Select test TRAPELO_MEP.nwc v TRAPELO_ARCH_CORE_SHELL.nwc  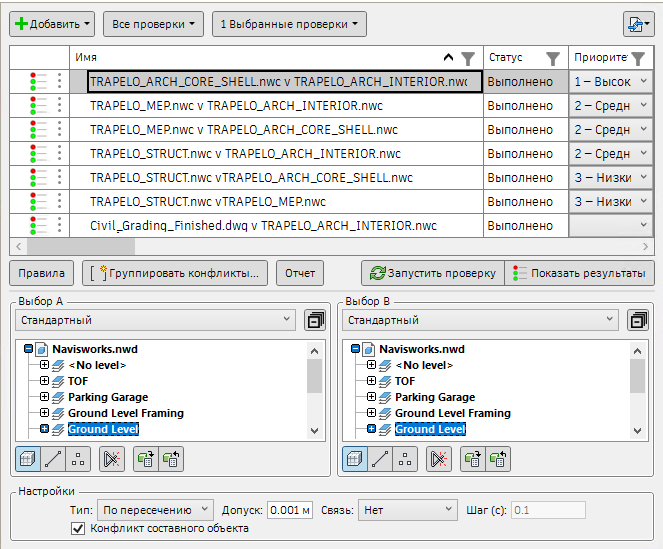(x=244, y=130)
